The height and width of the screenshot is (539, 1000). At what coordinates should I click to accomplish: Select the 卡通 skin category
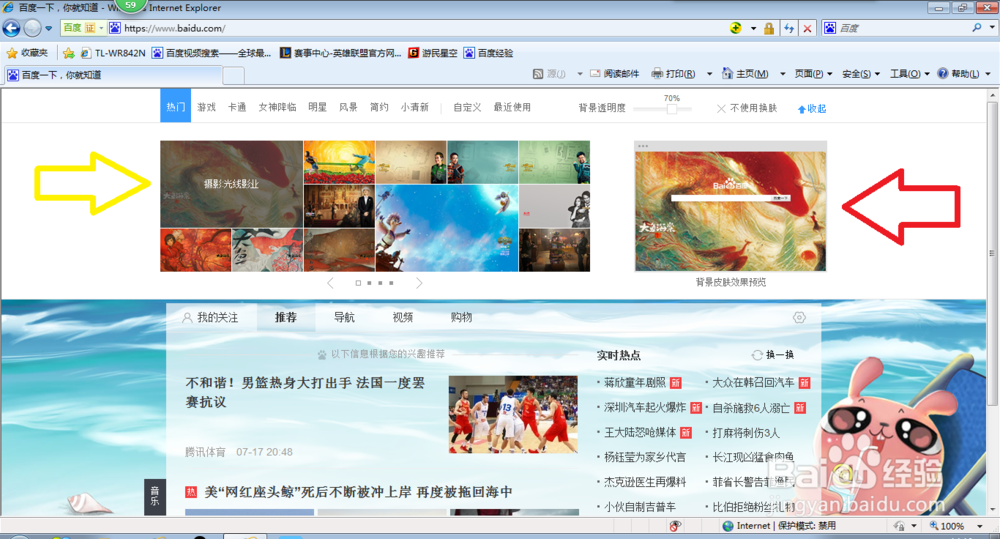point(237,107)
